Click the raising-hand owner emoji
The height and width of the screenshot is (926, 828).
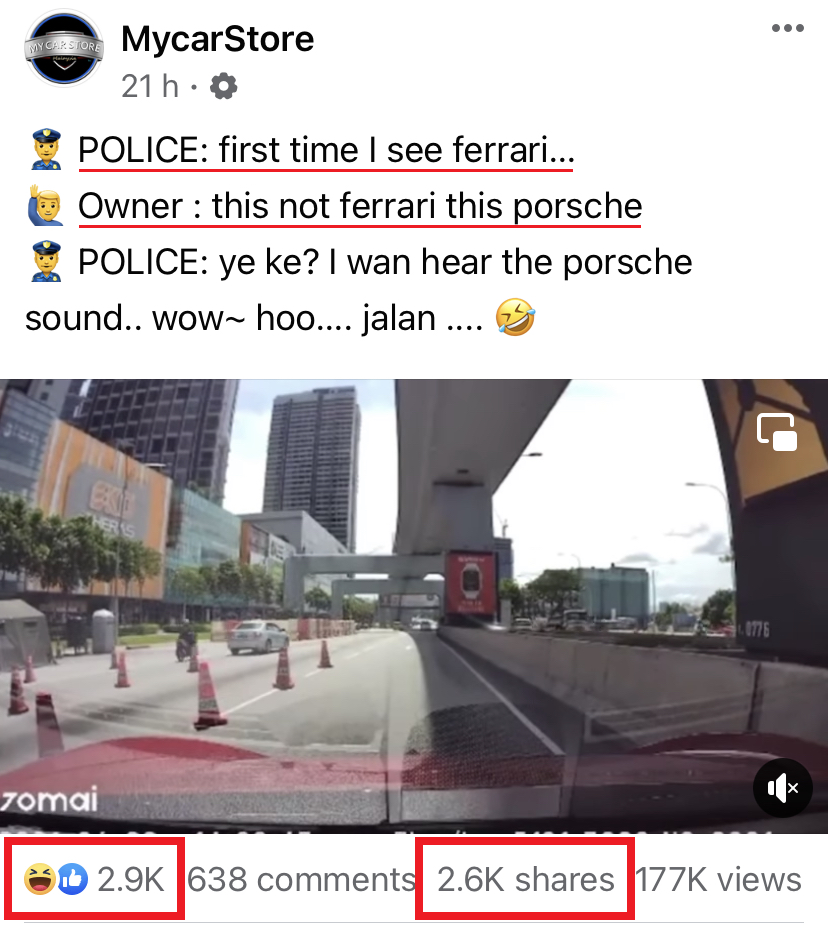(x=45, y=206)
